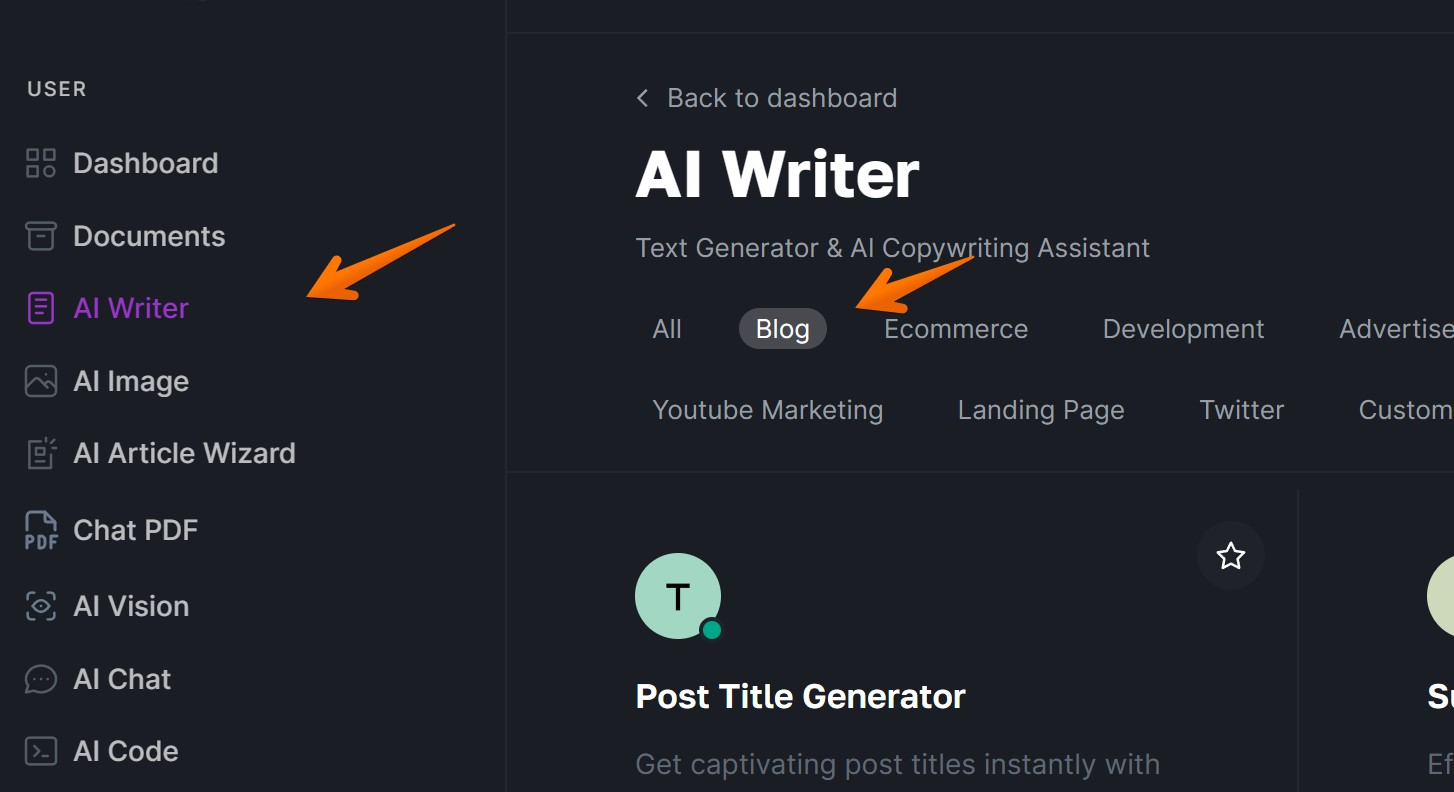Click the AI Article Wizard icon
The image size is (1454, 792).
(x=41, y=453)
